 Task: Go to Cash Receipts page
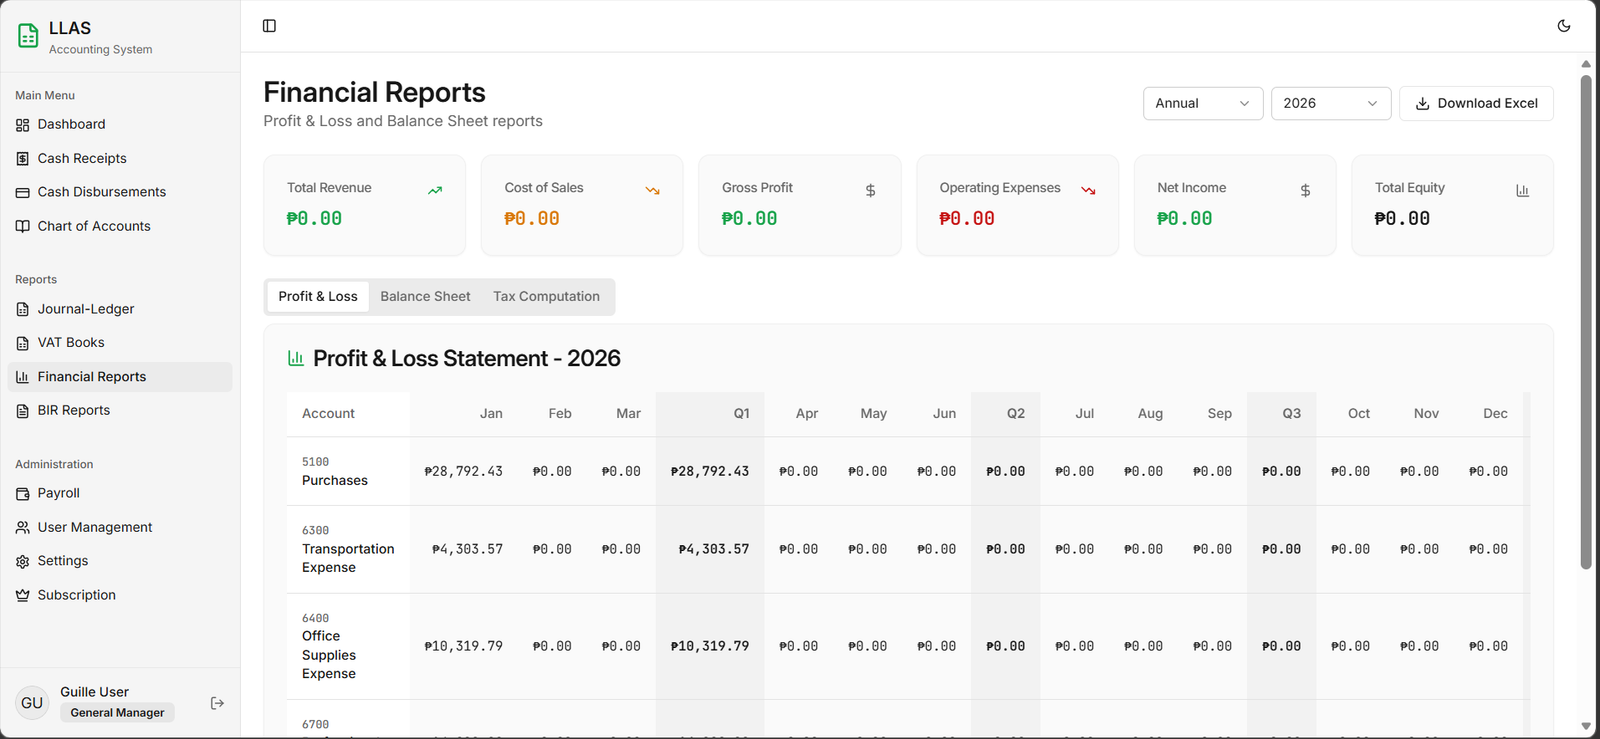point(82,158)
